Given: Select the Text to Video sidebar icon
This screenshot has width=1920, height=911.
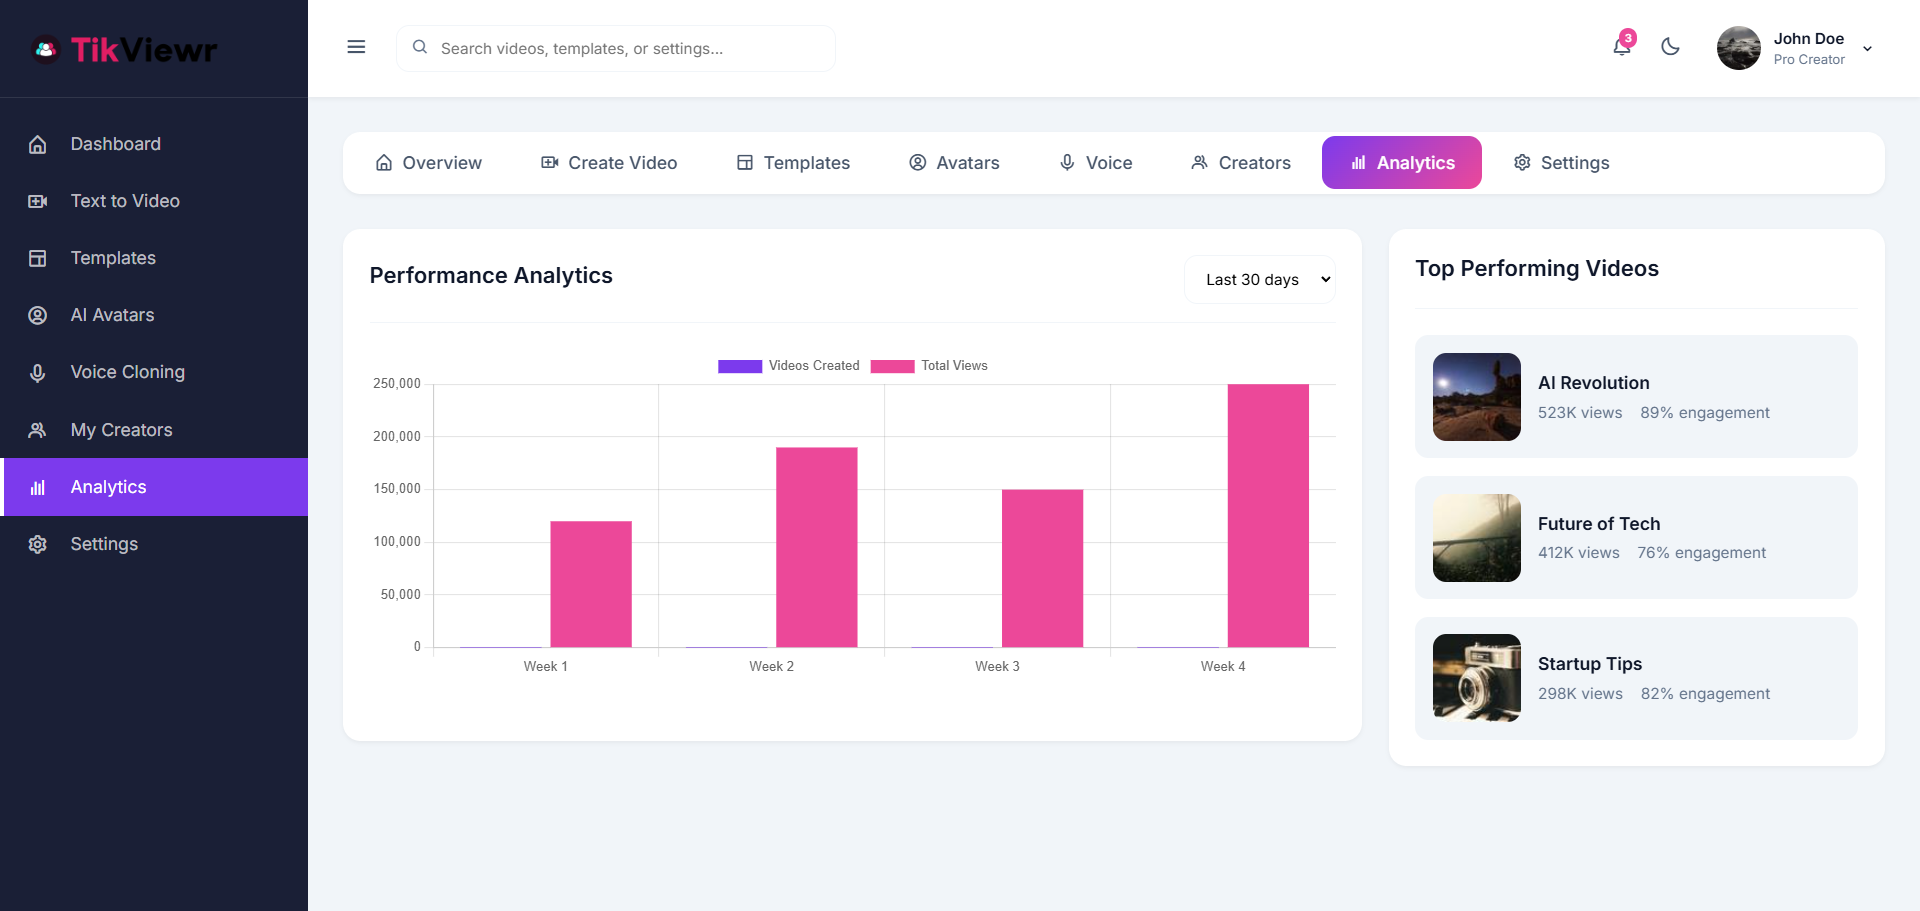Looking at the screenshot, I should (37, 201).
